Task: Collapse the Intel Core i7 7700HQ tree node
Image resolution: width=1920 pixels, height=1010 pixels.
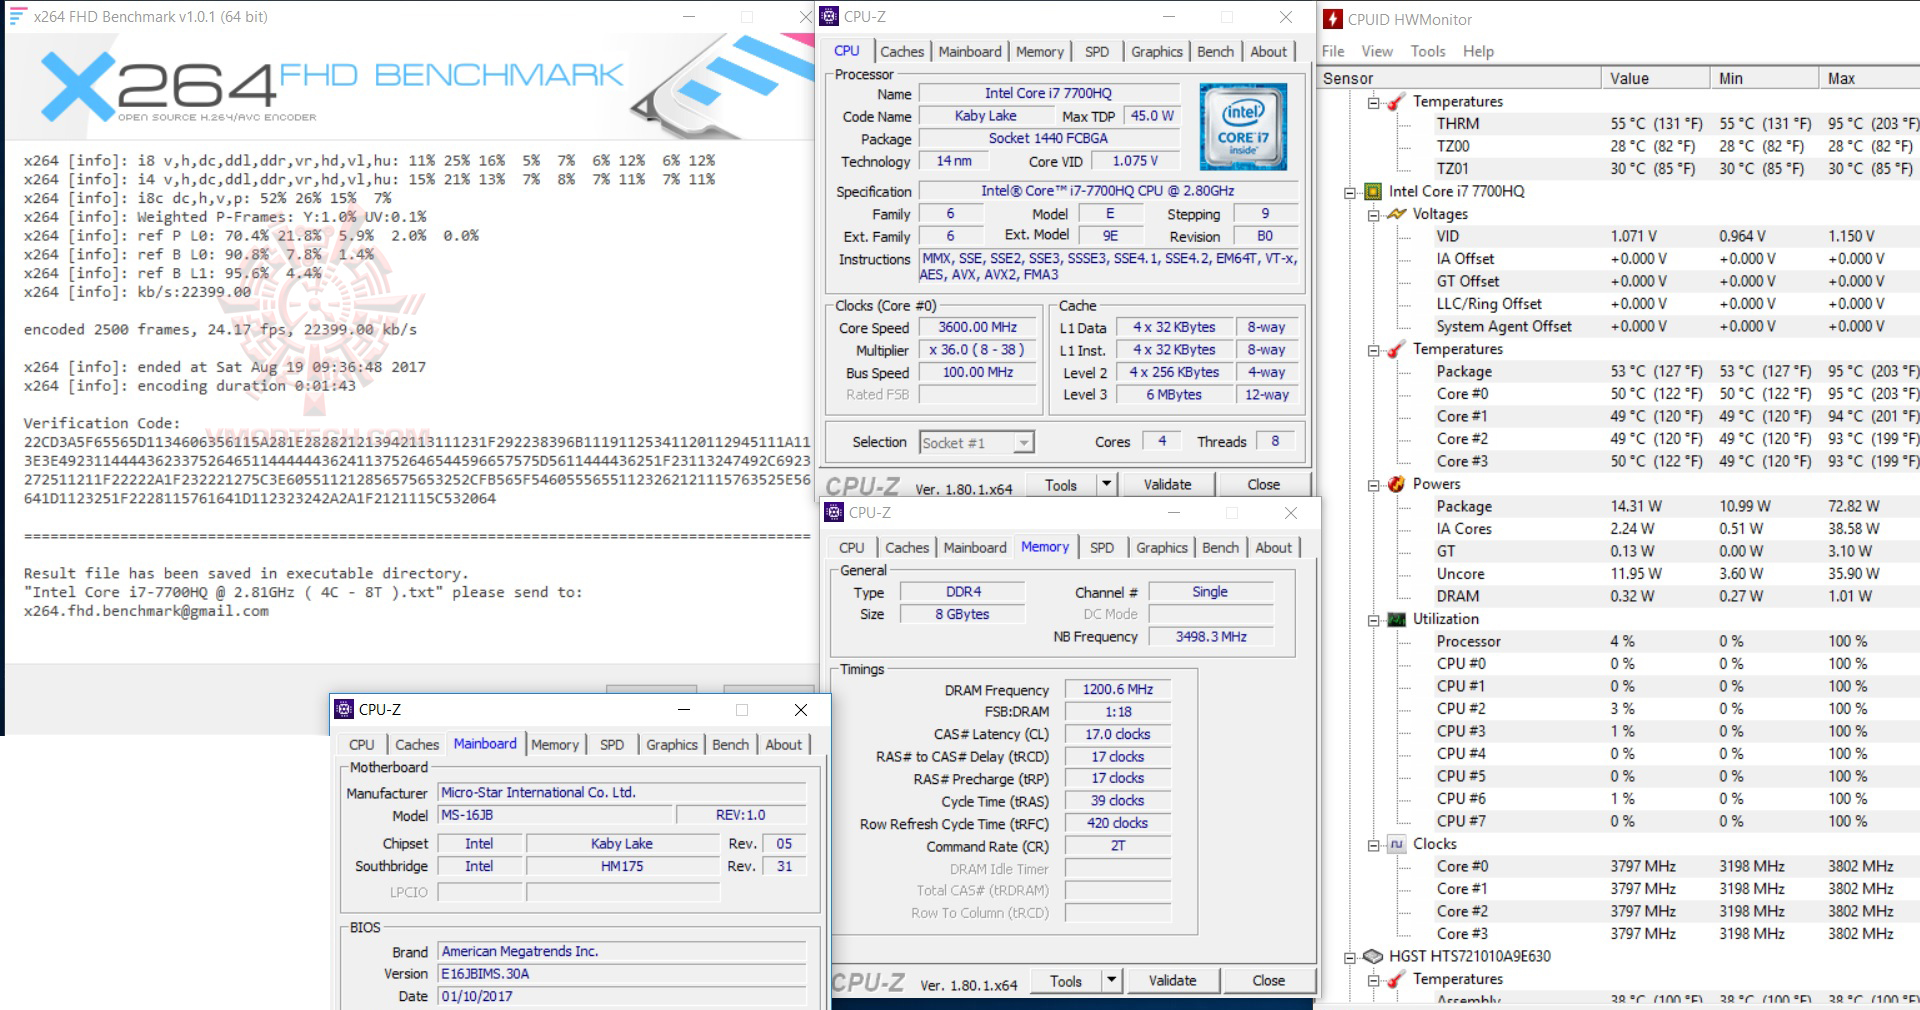Action: click(x=1350, y=191)
